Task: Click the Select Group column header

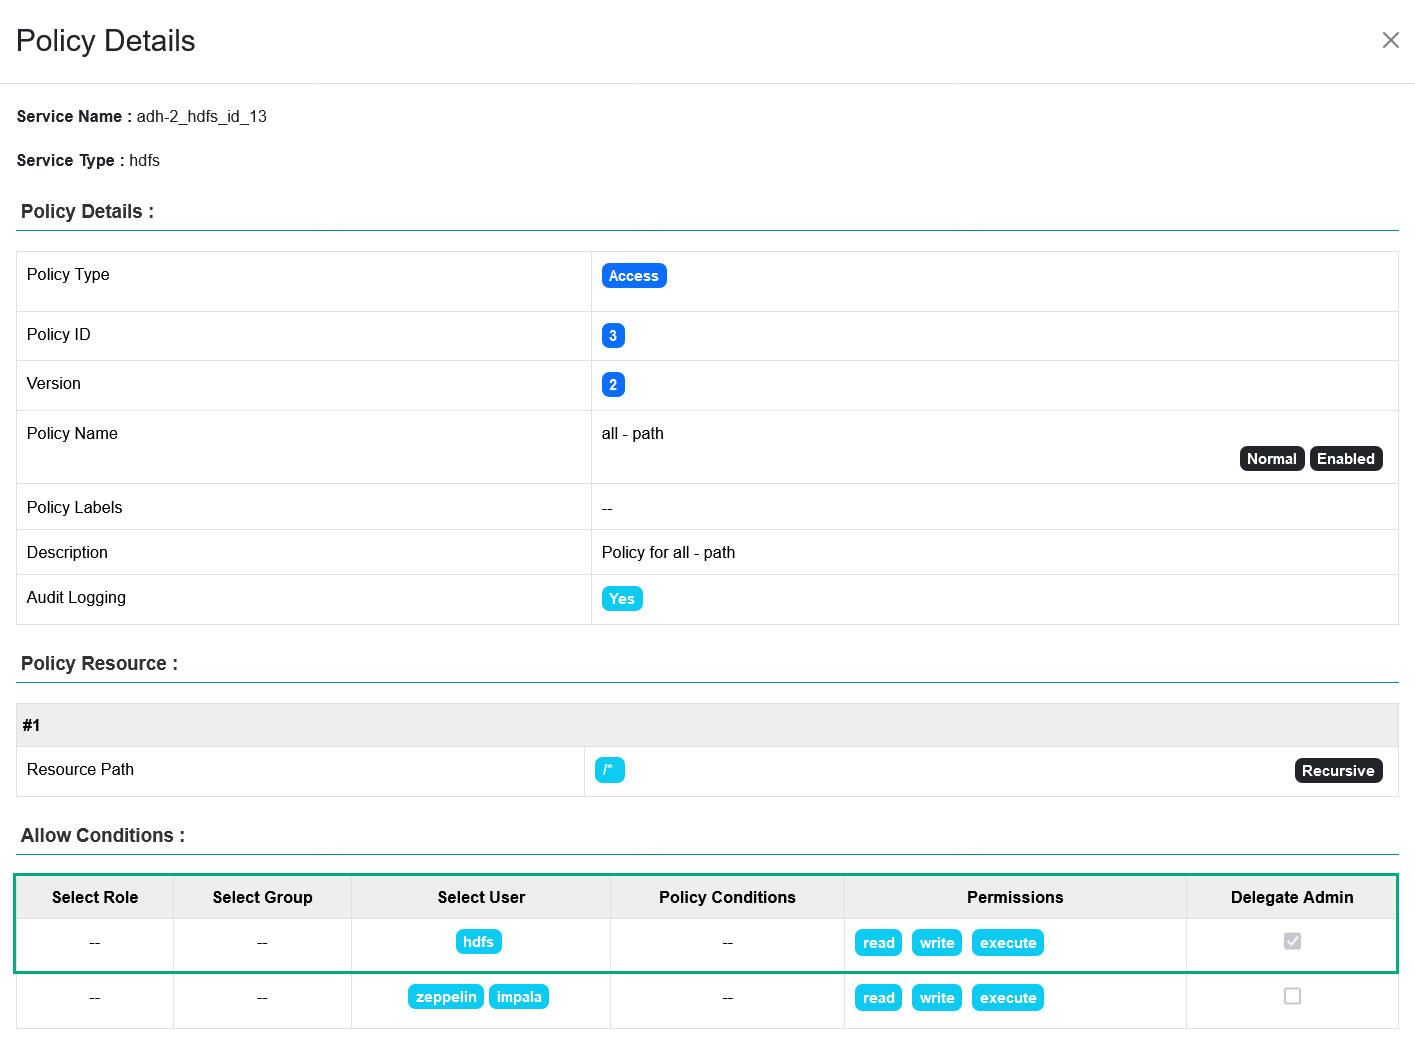Action: (x=263, y=898)
